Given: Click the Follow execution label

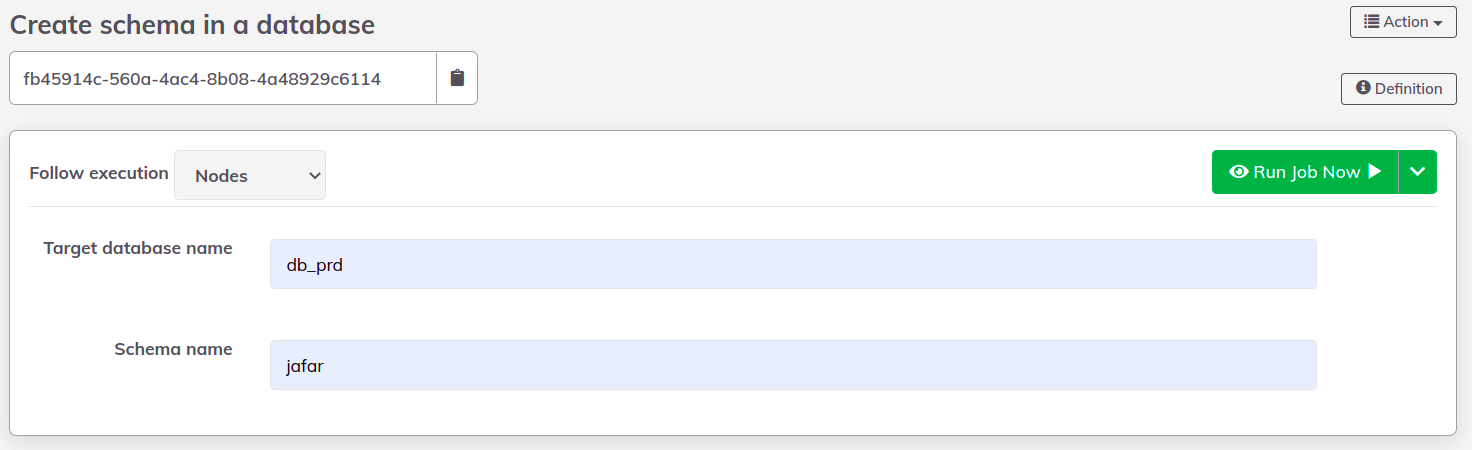Looking at the screenshot, I should 99,173.
